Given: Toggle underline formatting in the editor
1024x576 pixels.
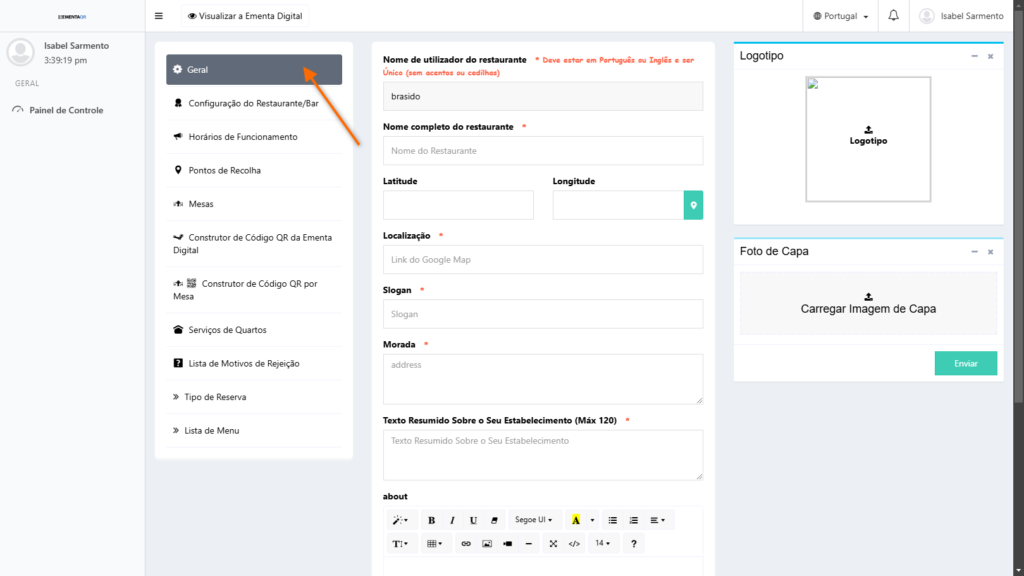Looking at the screenshot, I should coord(473,520).
